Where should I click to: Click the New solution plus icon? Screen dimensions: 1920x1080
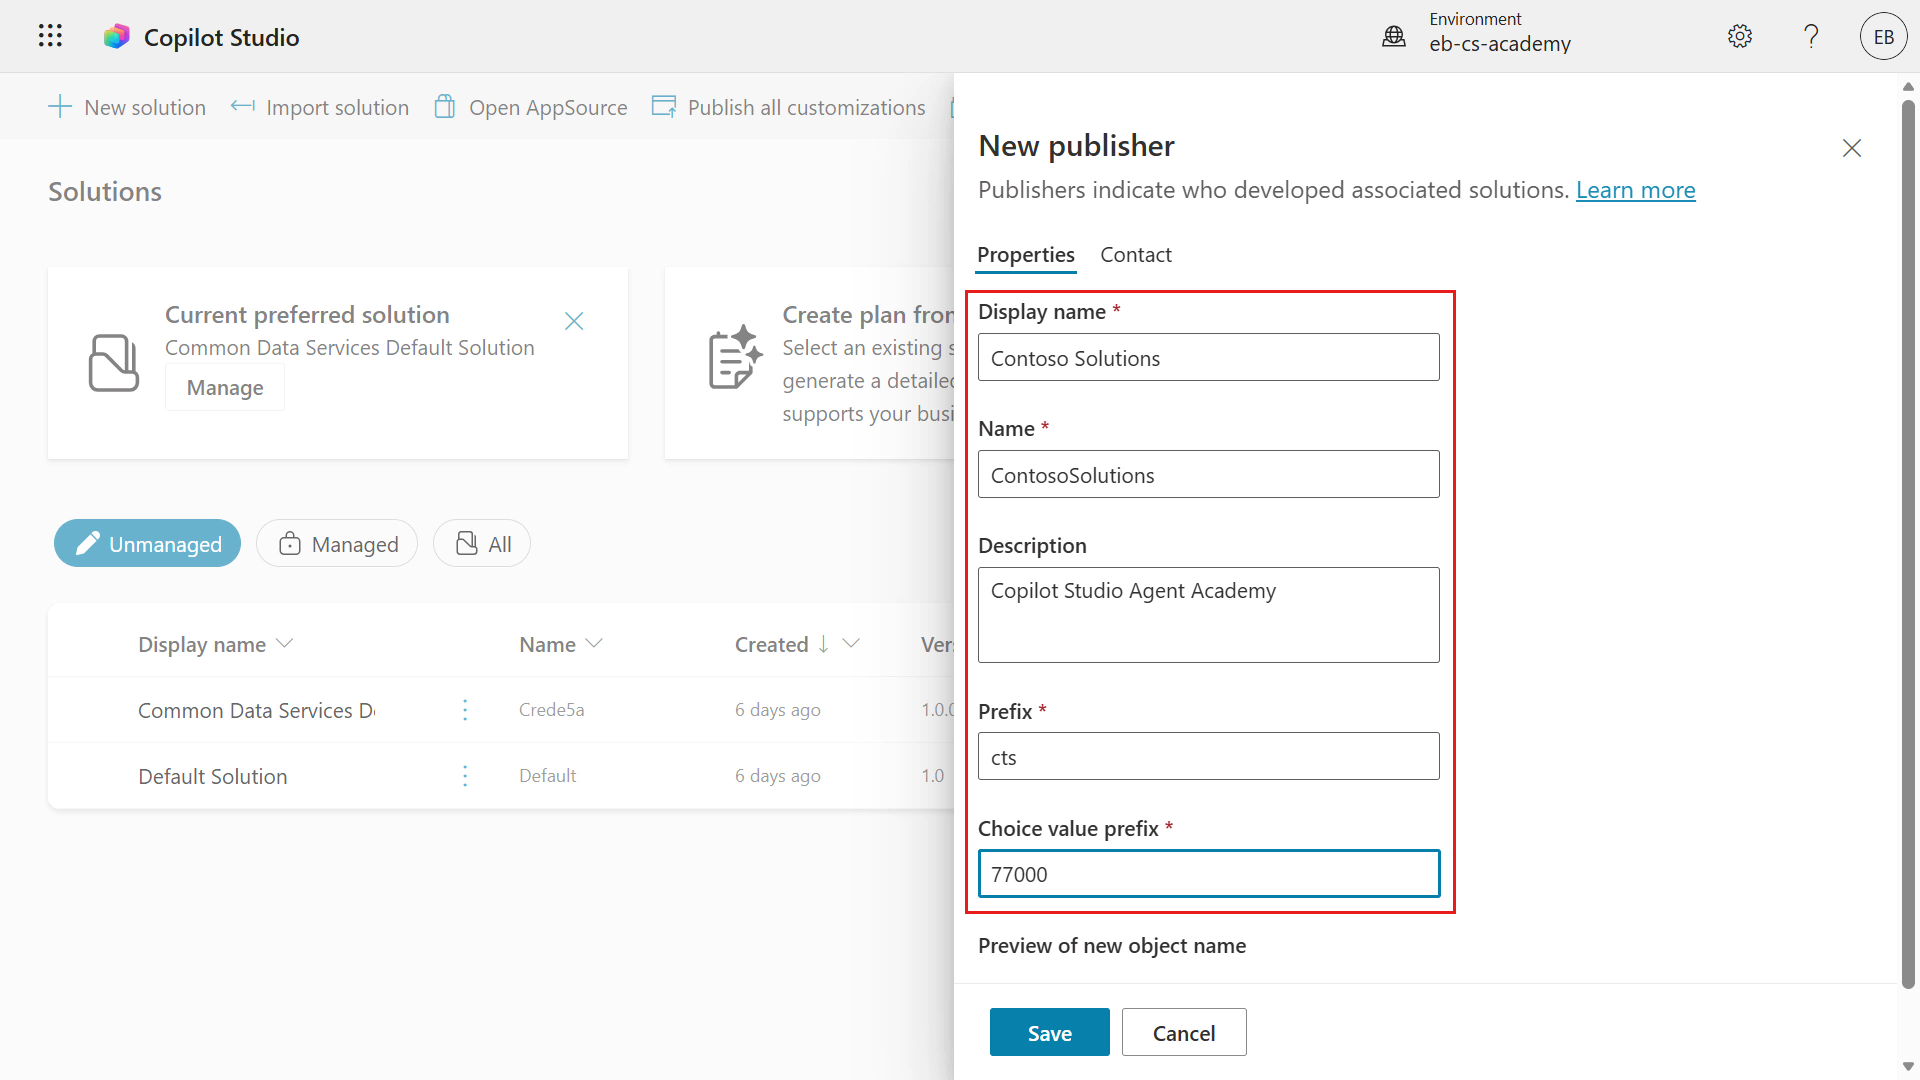tap(60, 106)
